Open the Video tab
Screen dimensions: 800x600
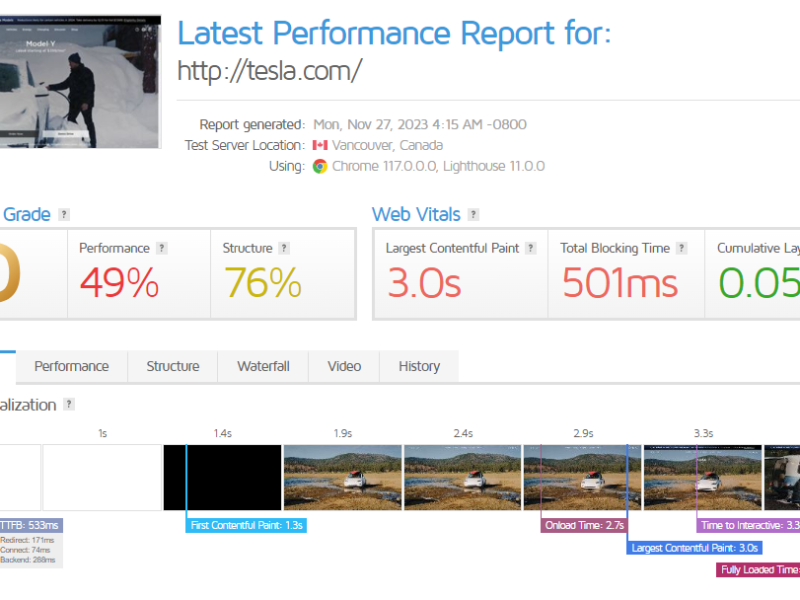click(x=344, y=366)
